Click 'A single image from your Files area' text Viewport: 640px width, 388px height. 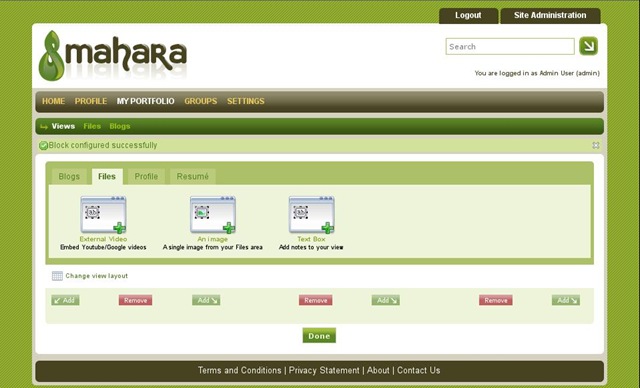click(x=213, y=247)
